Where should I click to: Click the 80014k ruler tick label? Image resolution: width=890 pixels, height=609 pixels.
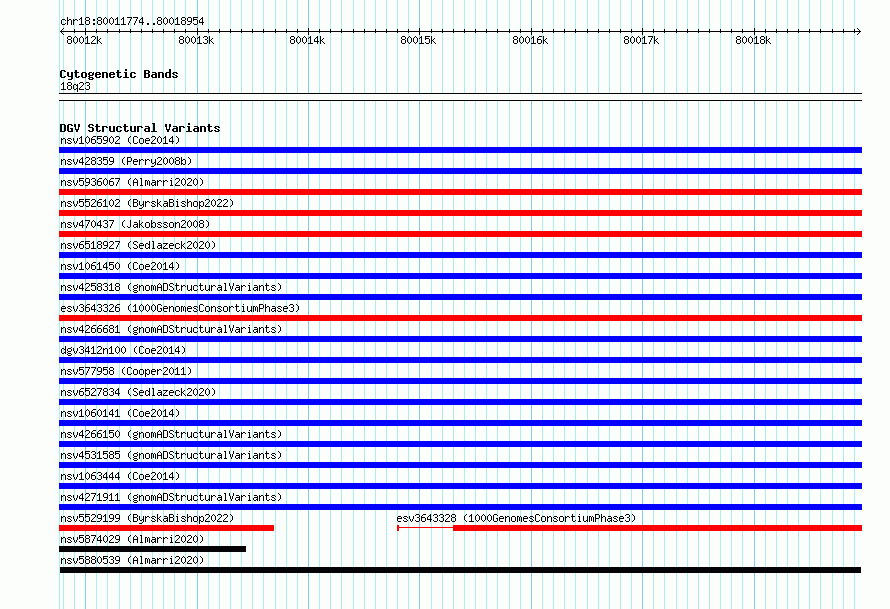tap(307, 40)
